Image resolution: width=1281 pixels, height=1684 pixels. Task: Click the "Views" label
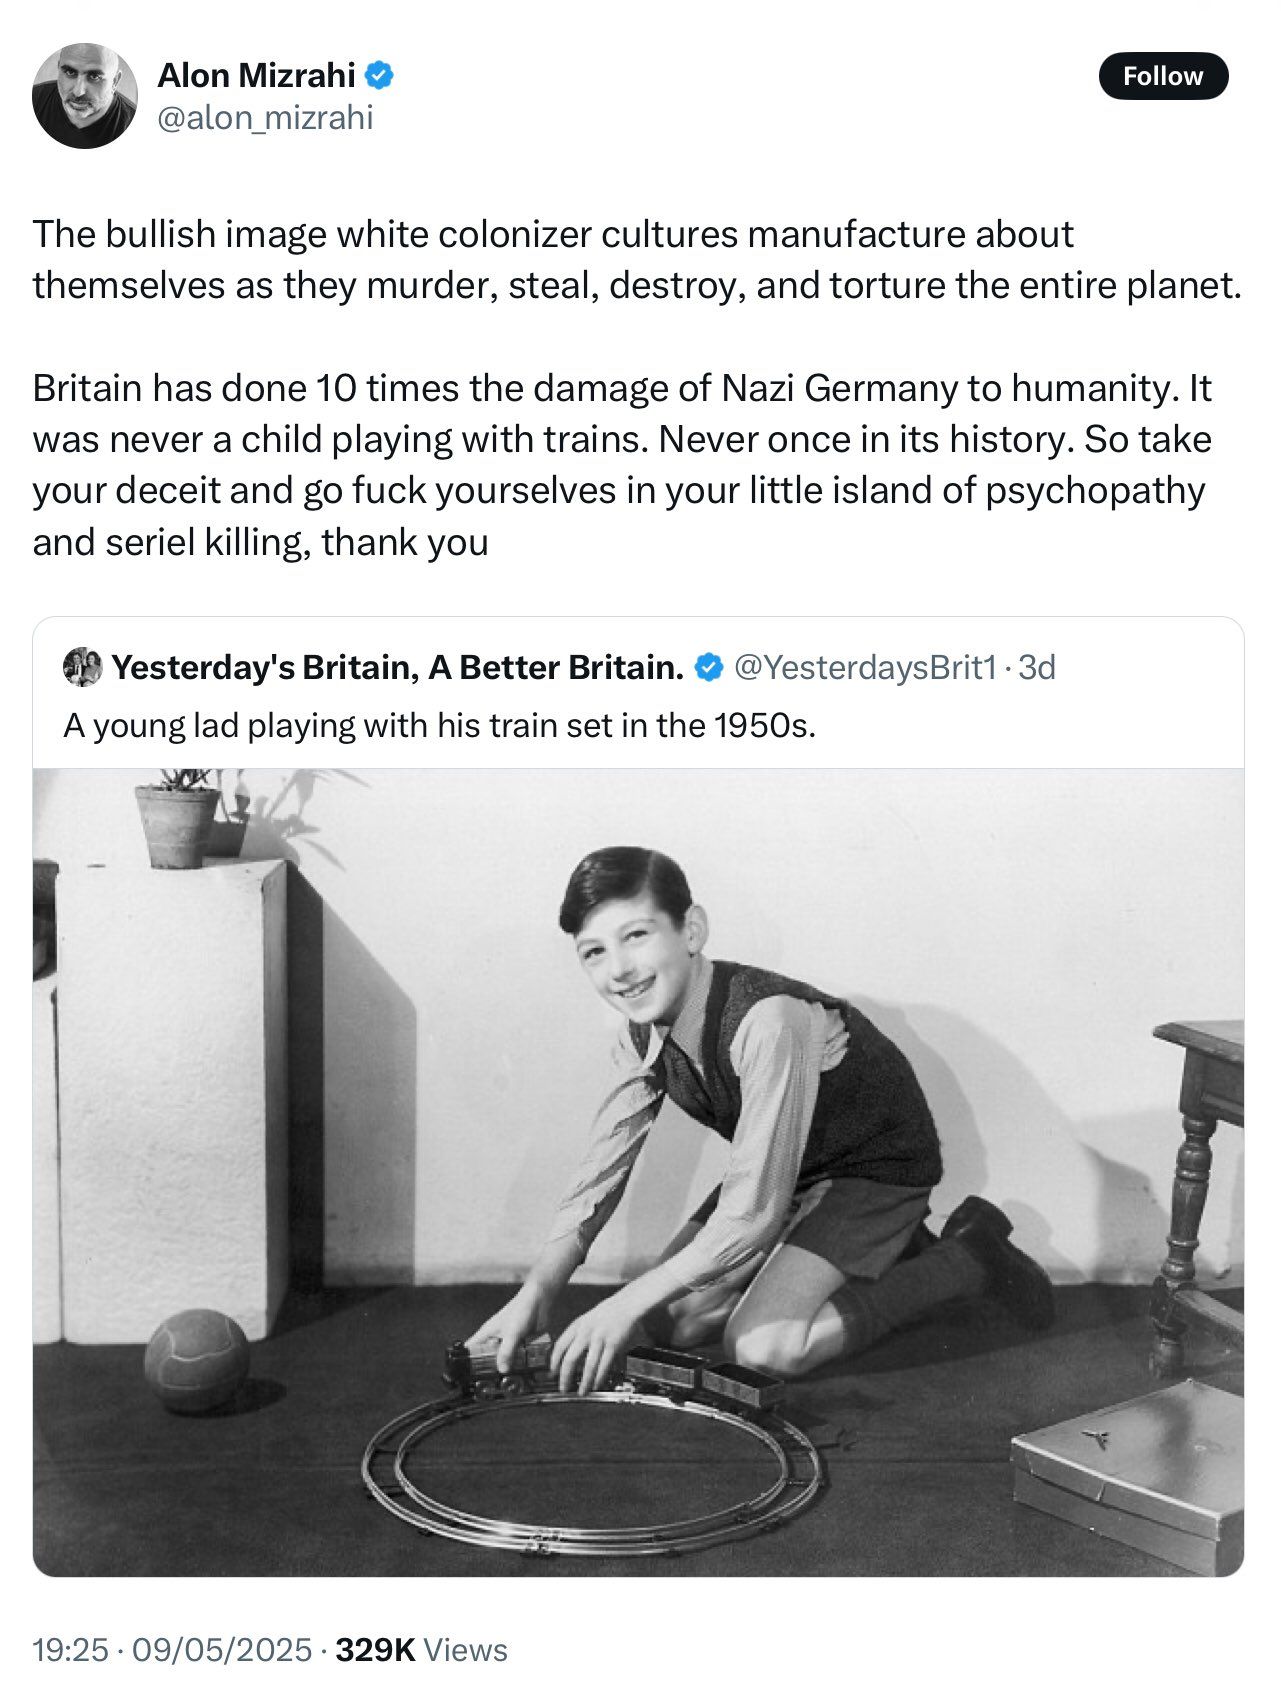click(466, 1649)
